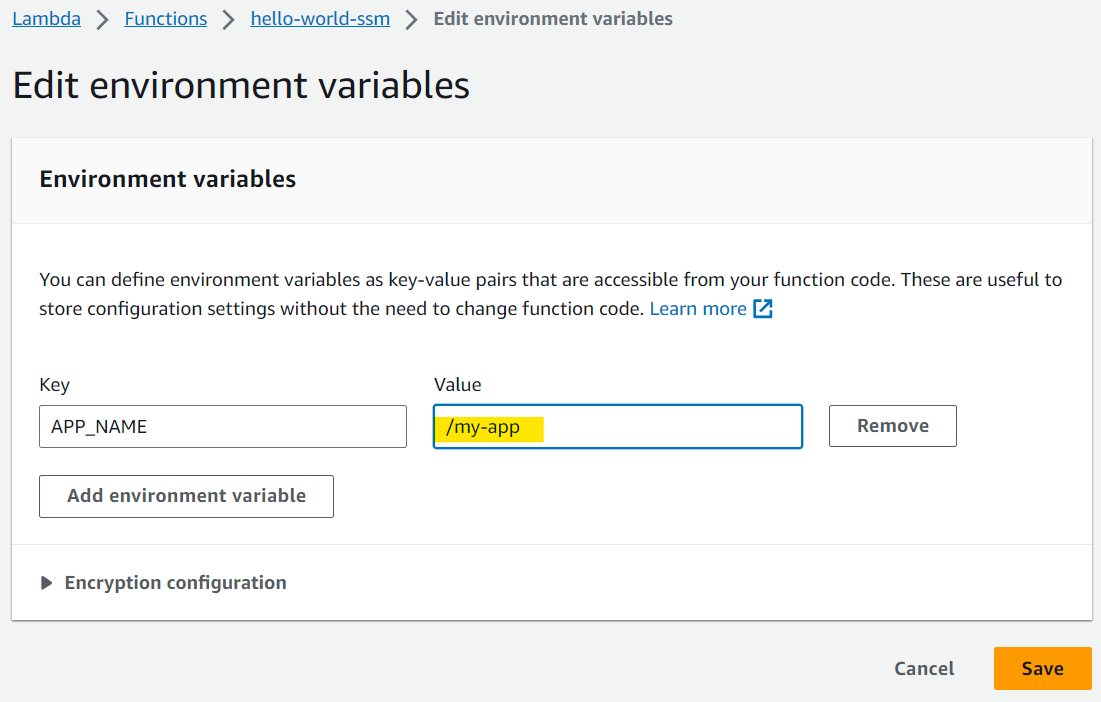This screenshot has height=702, width=1101.
Task: Click the Edit environment variables page title
Action: click(241, 86)
